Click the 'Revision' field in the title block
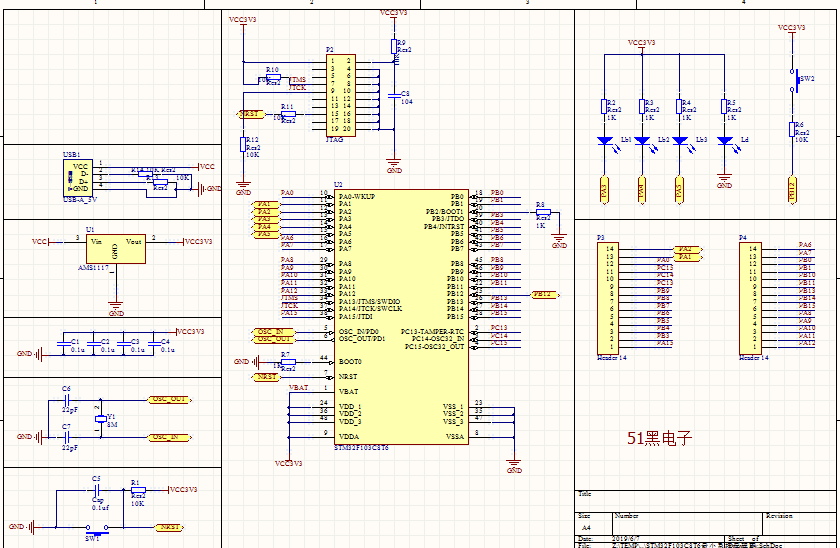The image size is (840, 548). (779, 516)
